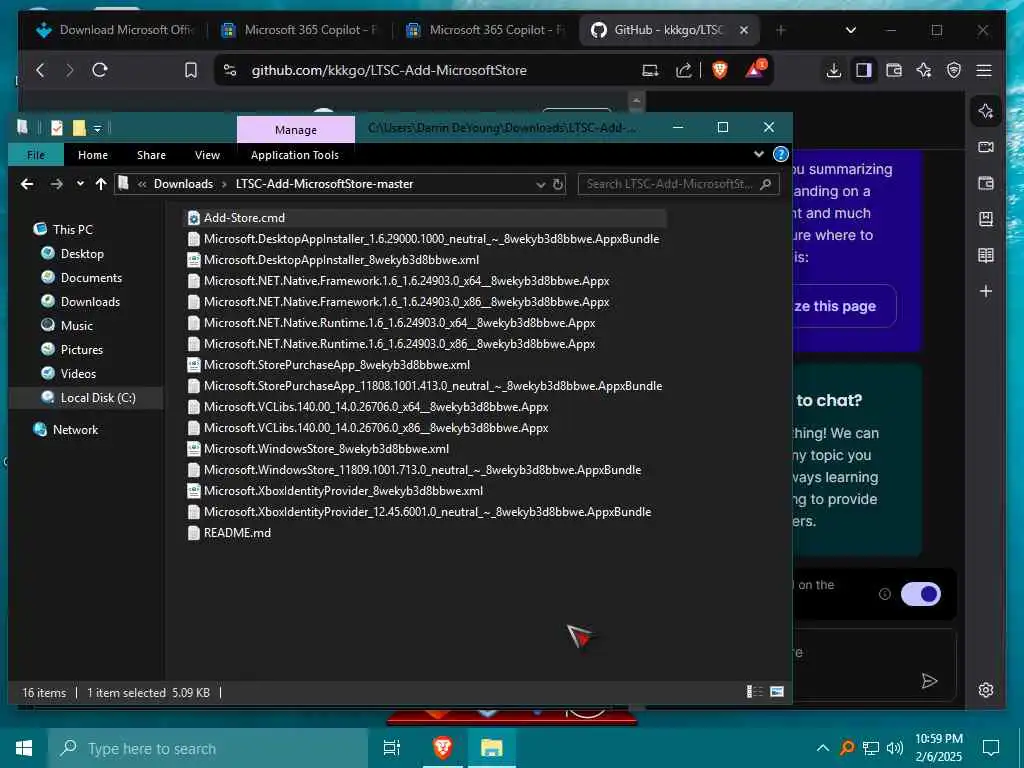Screen dimensions: 1024x768
Task: Toggle the chat page context switch
Action: click(x=920, y=594)
